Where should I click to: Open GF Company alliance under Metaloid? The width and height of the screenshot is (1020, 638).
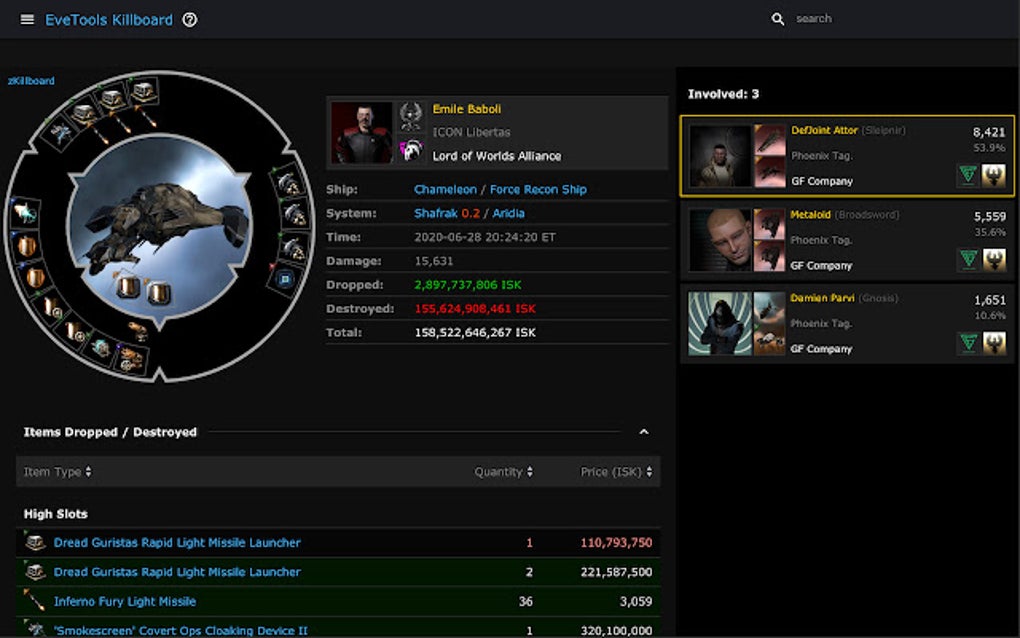point(821,265)
